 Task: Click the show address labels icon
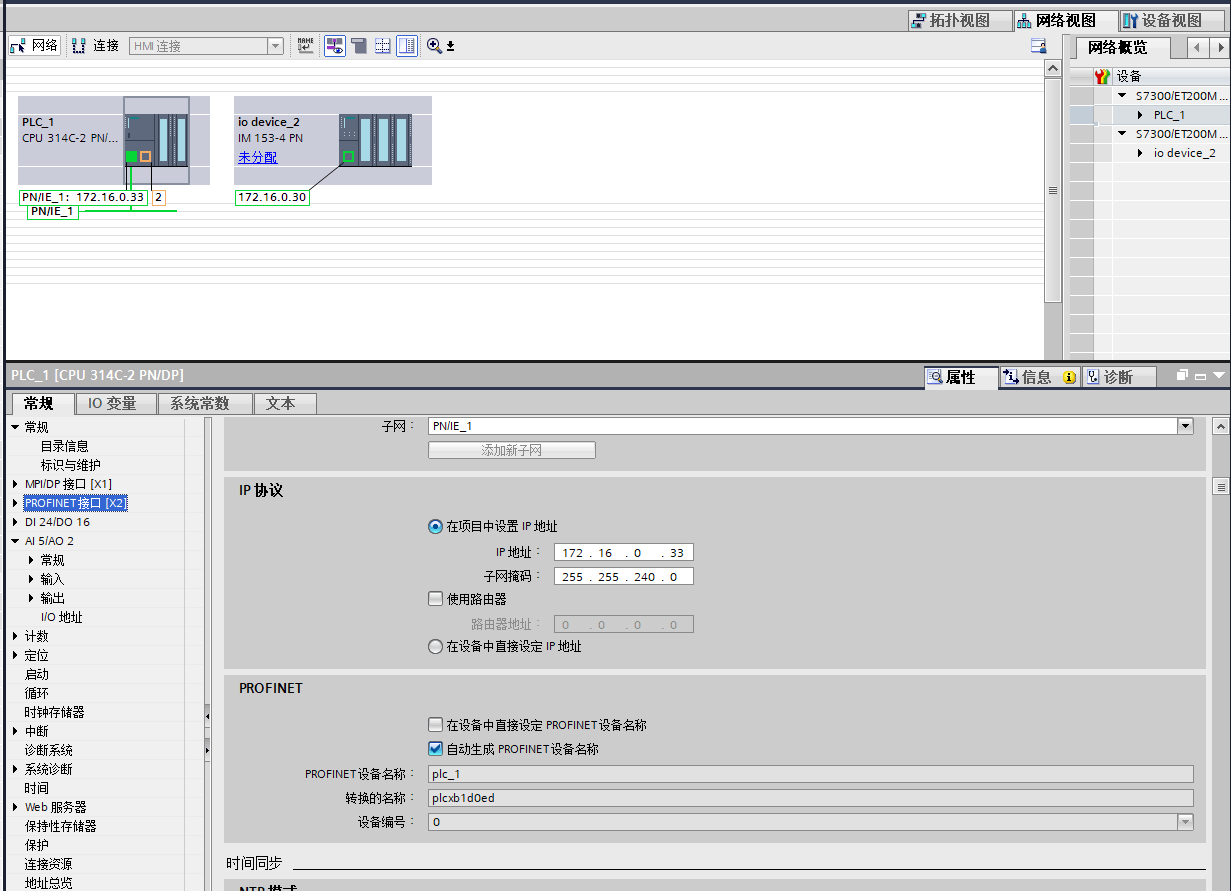[335, 46]
